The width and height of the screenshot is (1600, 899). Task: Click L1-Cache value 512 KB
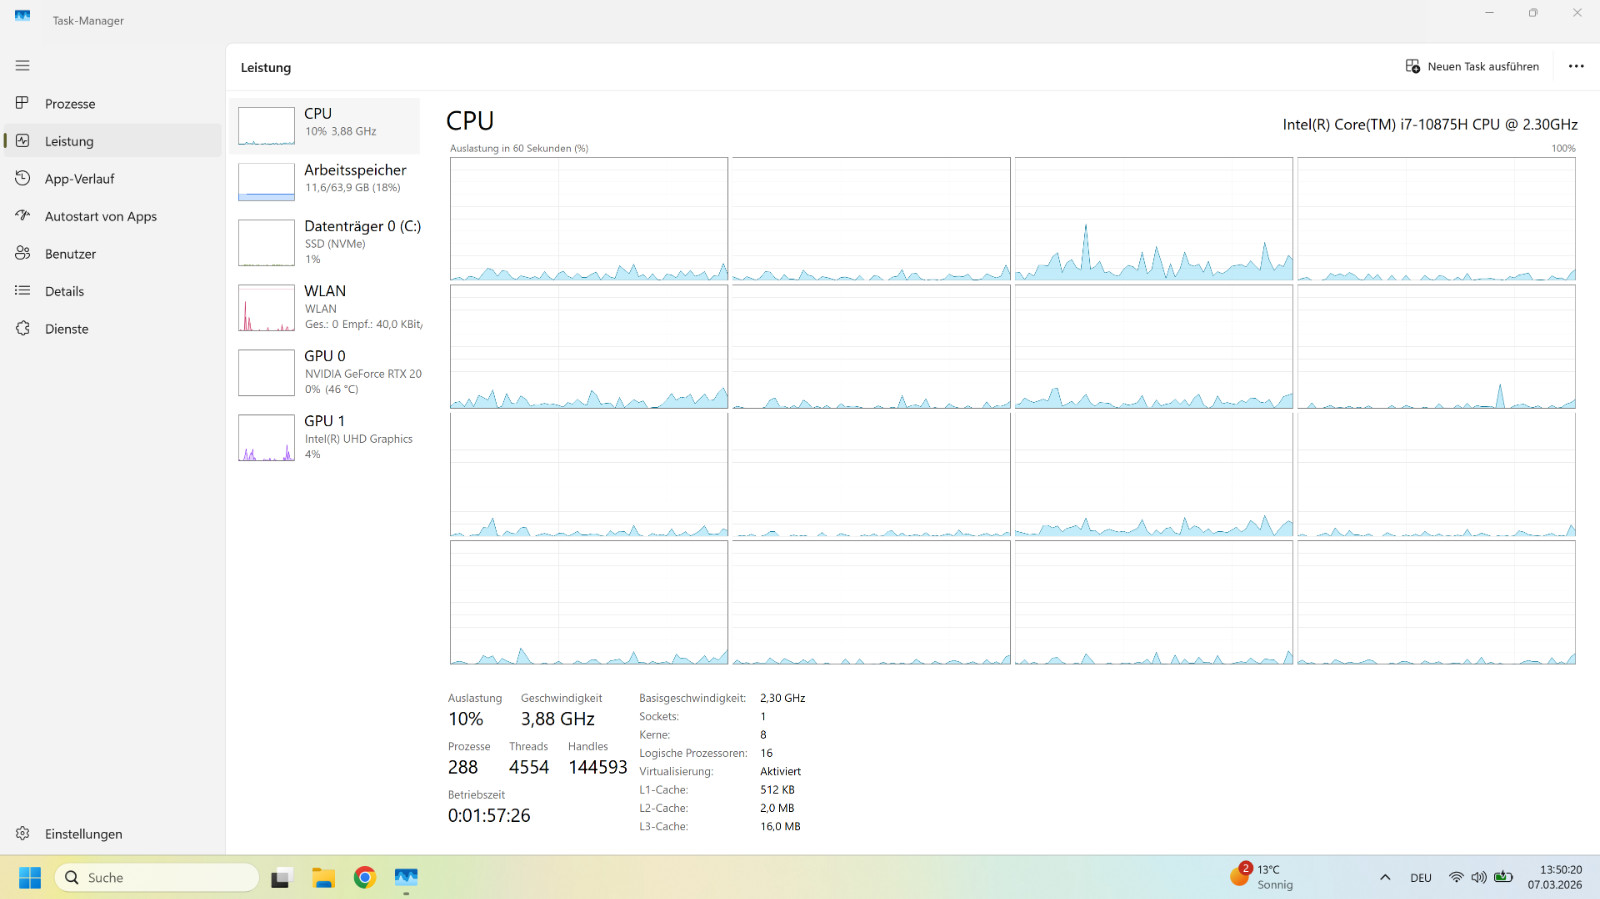coord(778,790)
